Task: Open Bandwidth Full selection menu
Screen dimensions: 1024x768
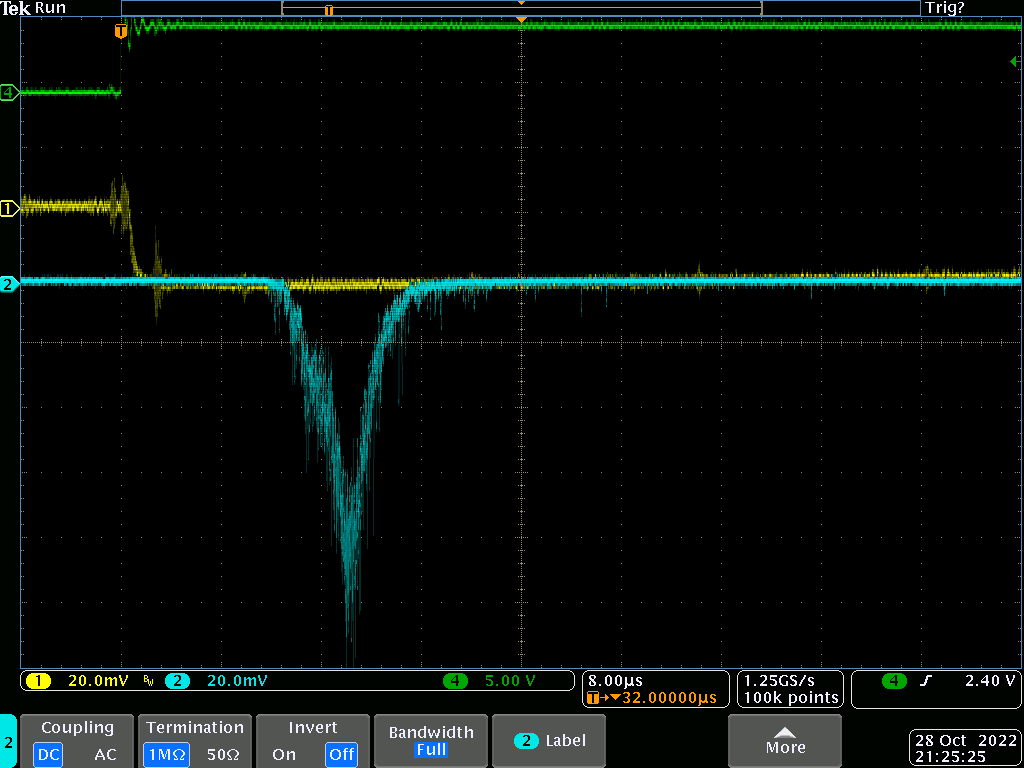Action: click(x=430, y=740)
